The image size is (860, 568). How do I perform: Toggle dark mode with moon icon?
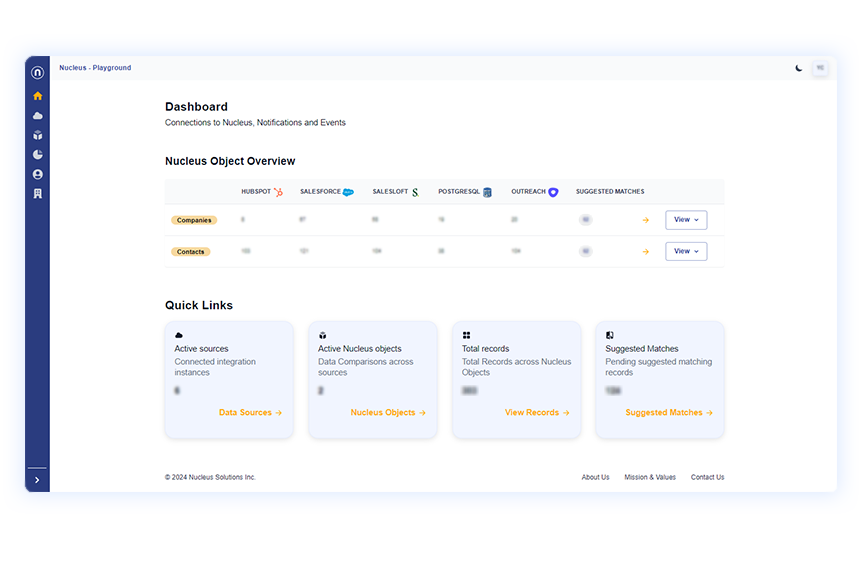(x=799, y=68)
